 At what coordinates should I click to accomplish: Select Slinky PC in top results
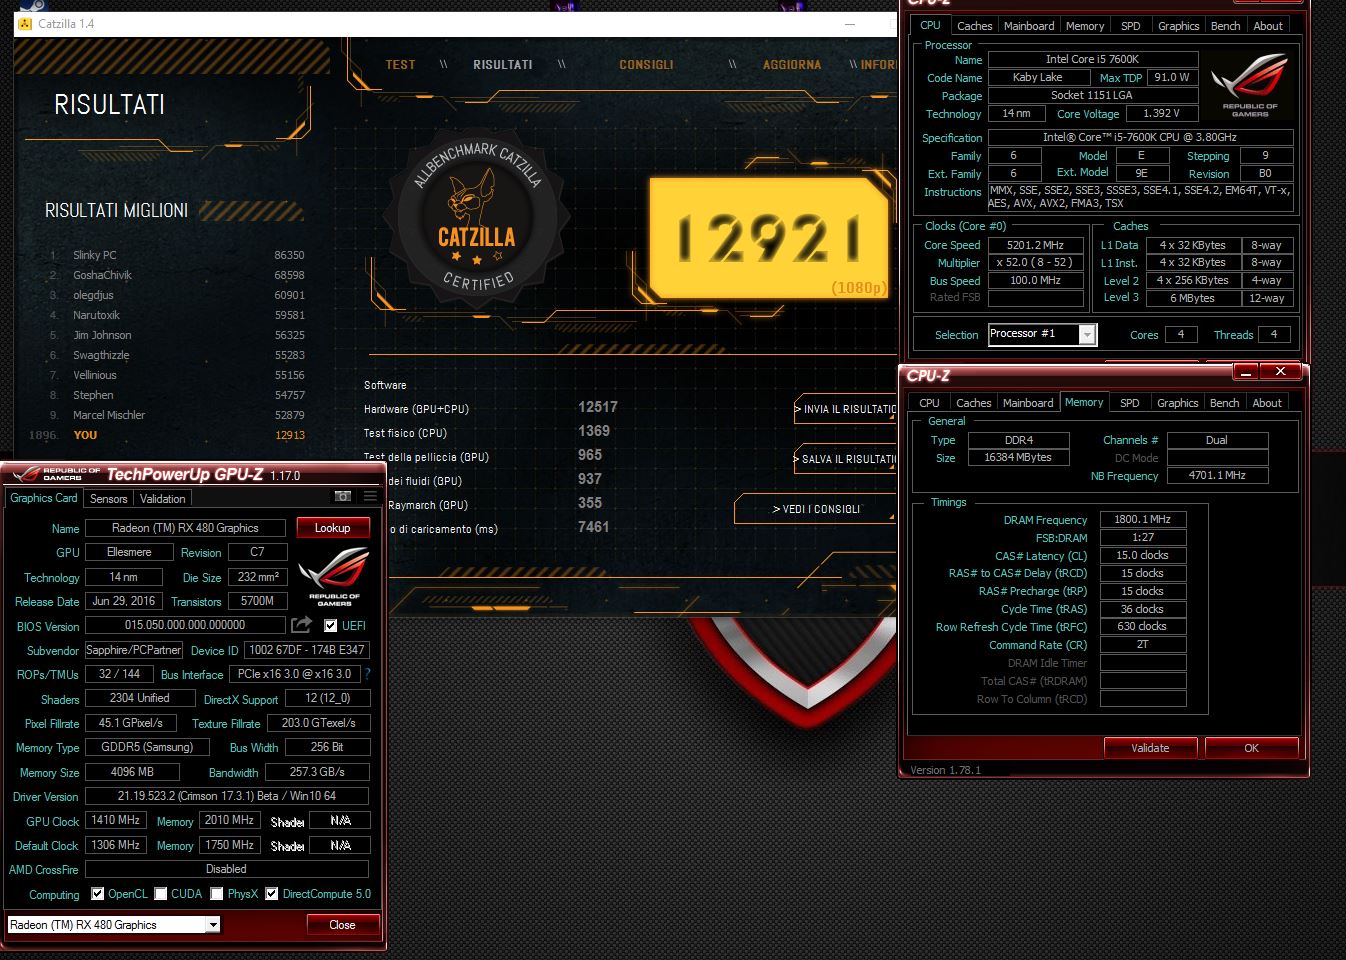pos(178,255)
